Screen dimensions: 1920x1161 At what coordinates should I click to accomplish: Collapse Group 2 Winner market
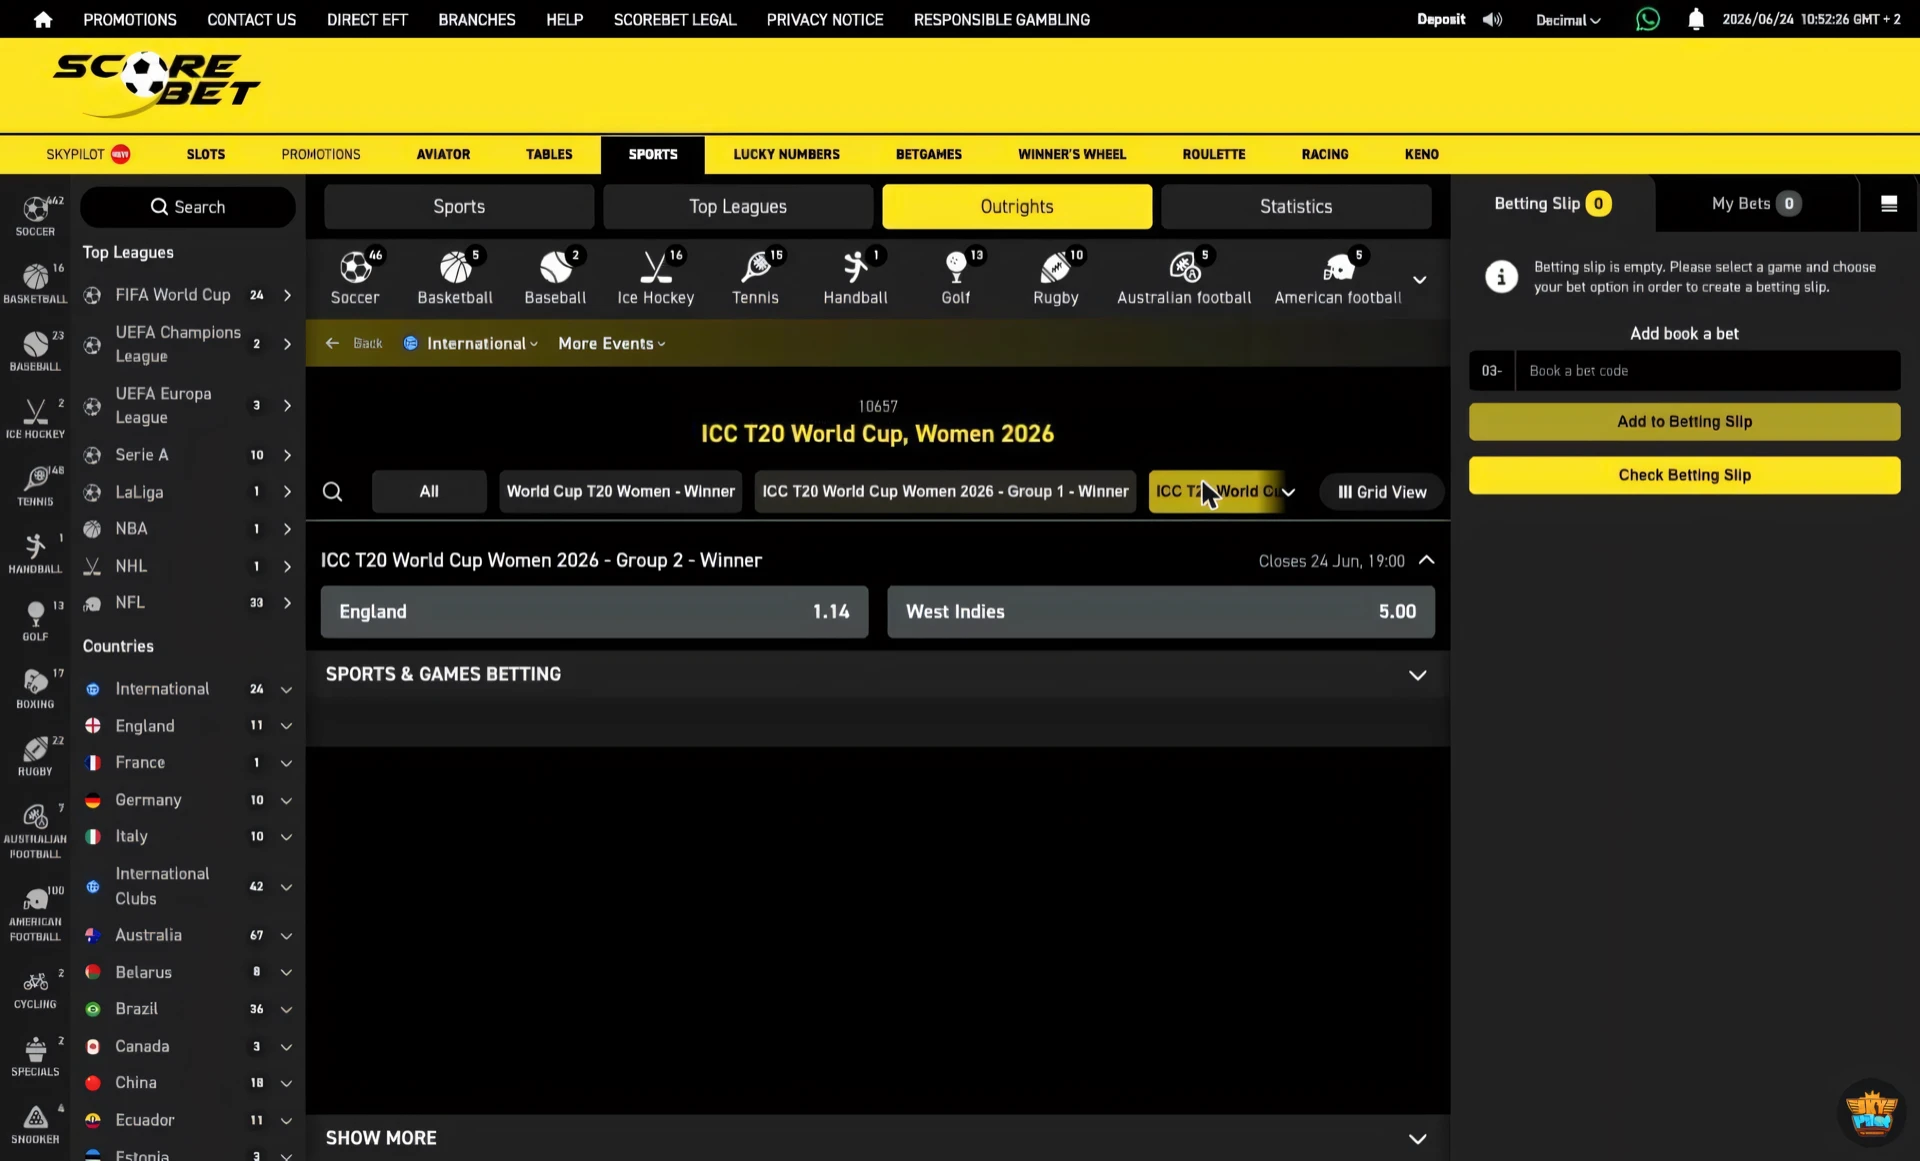[1427, 561]
